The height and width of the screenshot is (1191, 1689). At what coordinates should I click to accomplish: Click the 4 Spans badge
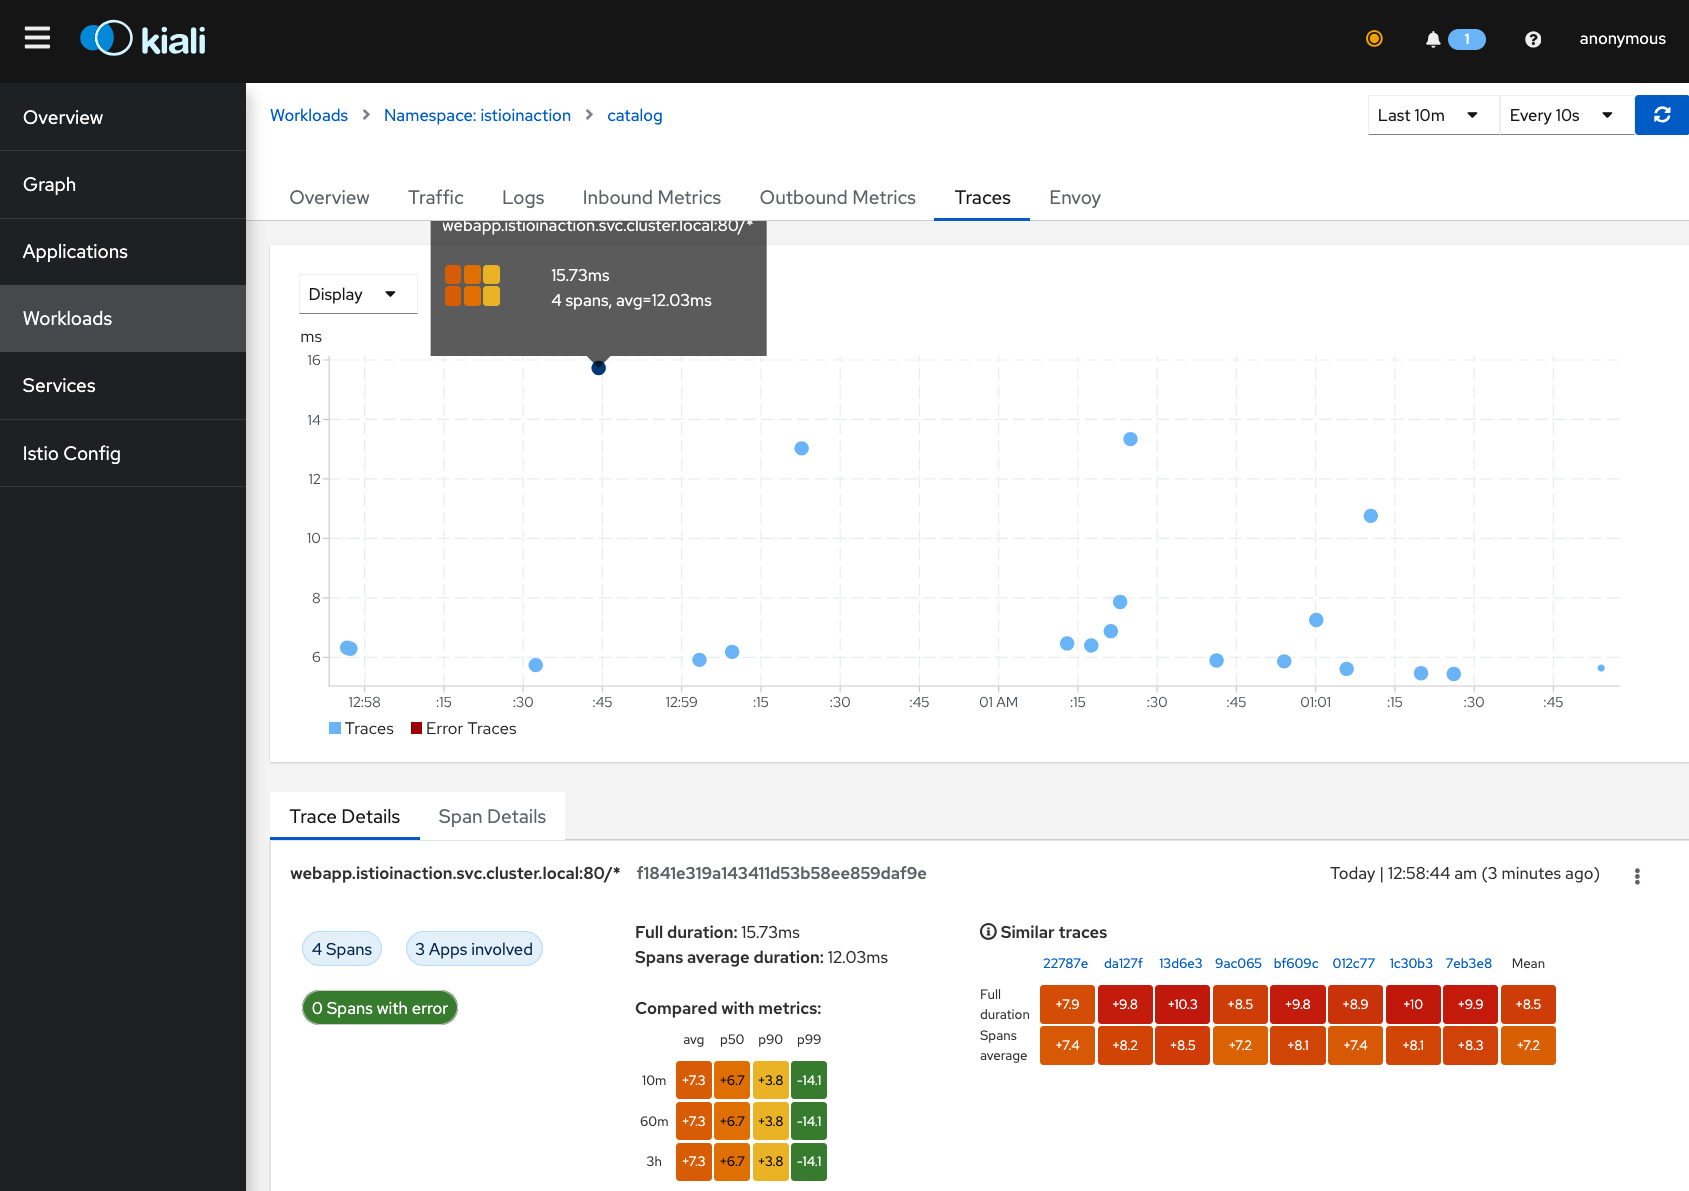(x=342, y=949)
